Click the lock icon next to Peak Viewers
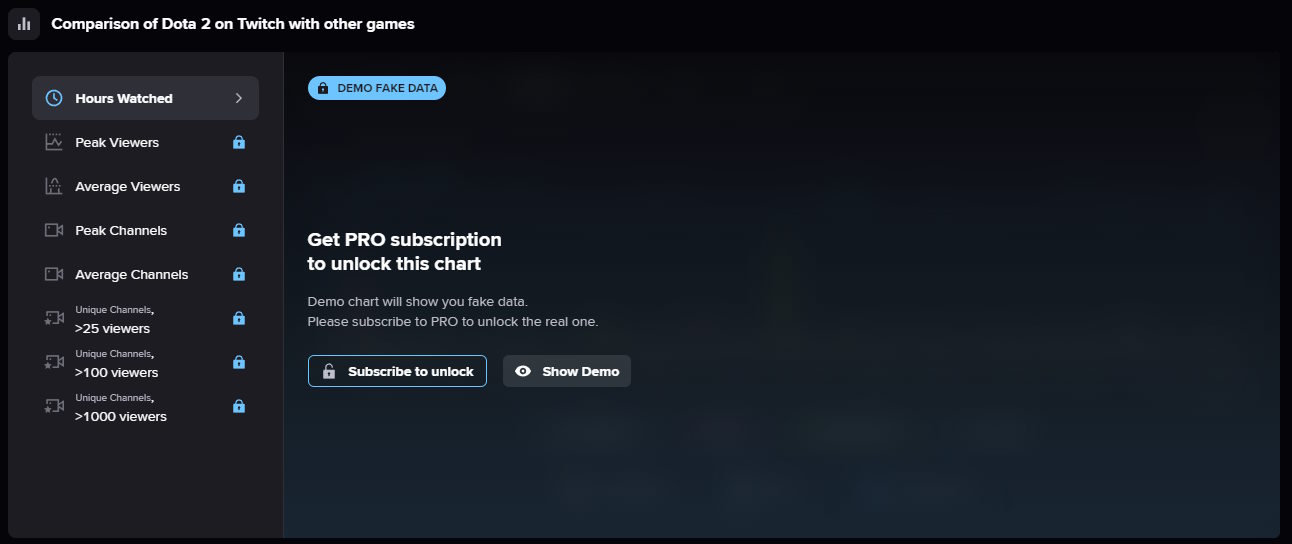1292x544 pixels. pos(239,142)
